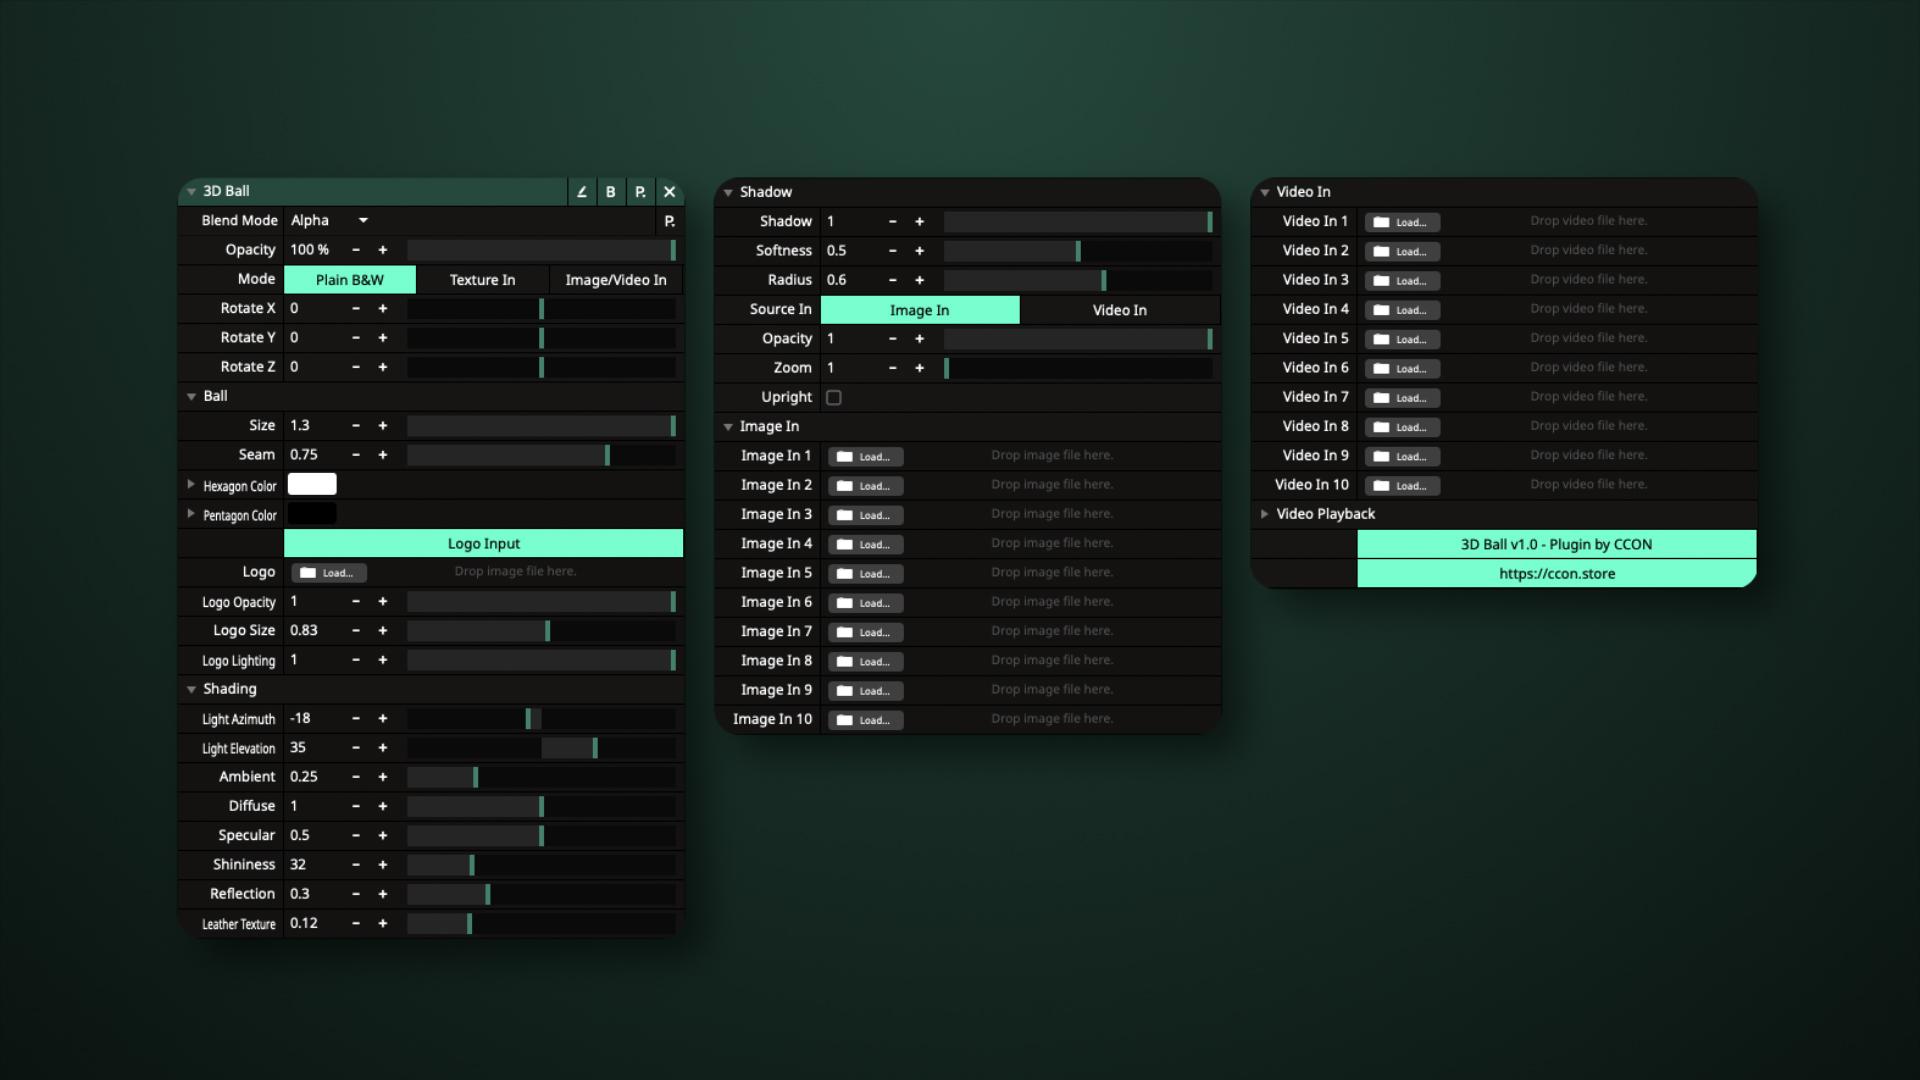Expand the Video Playback section

pos(1265,514)
